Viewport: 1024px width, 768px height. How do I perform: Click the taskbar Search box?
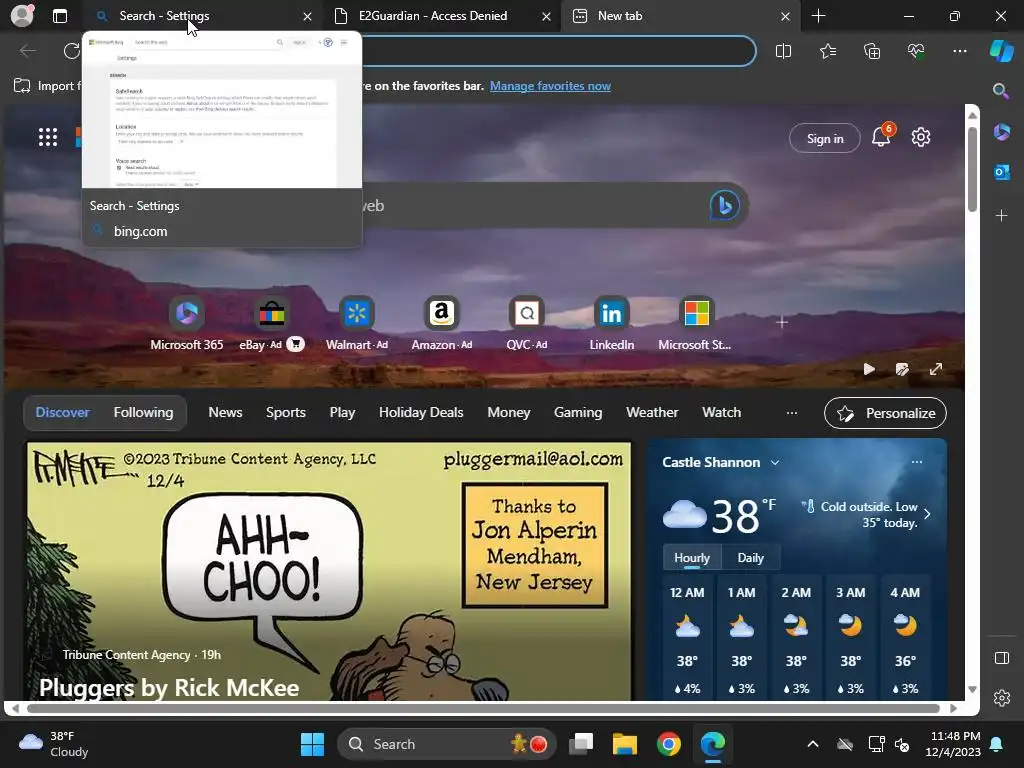click(x=447, y=744)
